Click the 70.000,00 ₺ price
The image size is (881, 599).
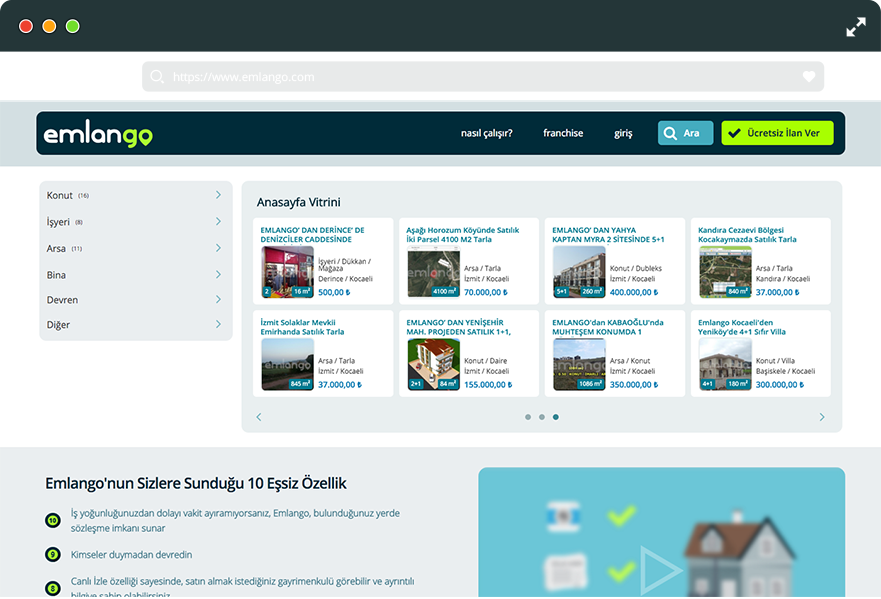486,292
